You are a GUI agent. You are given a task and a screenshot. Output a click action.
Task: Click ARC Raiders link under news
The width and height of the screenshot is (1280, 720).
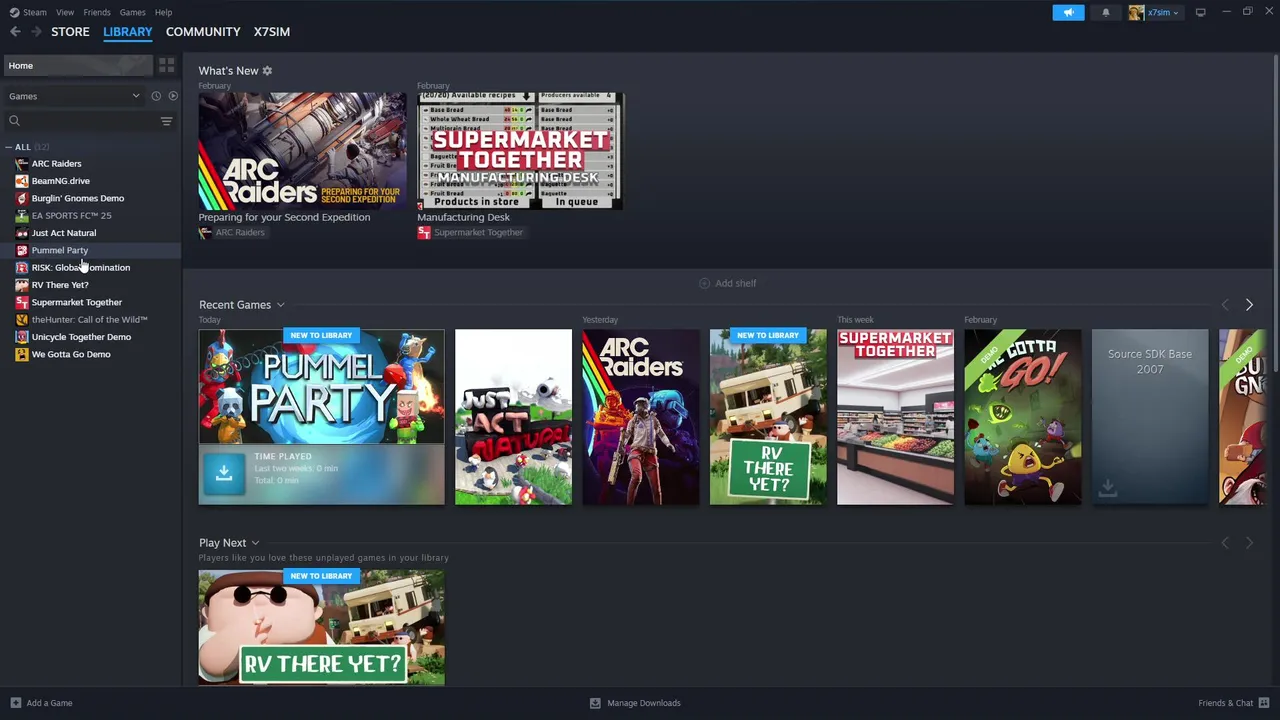(240, 232)
